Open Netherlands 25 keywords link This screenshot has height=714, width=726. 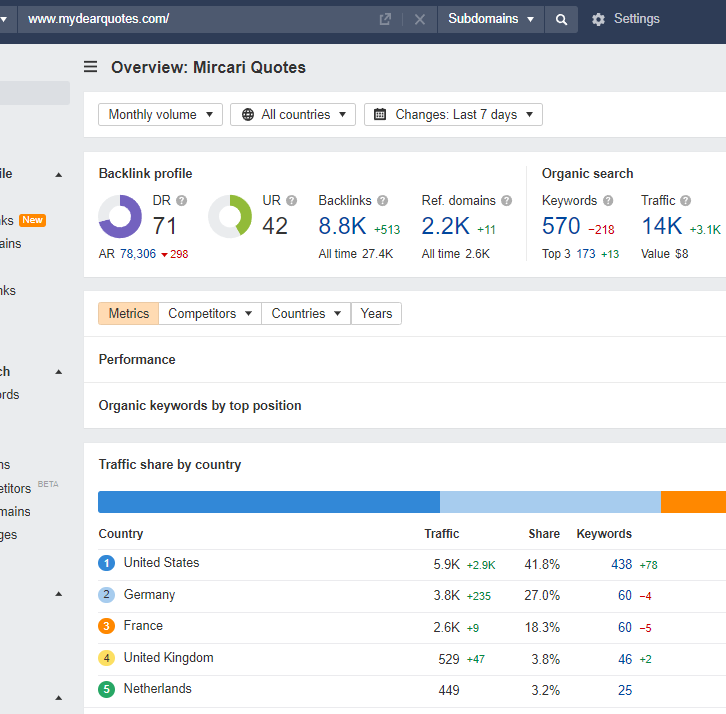pyautogui.click(x=625, y=690)
